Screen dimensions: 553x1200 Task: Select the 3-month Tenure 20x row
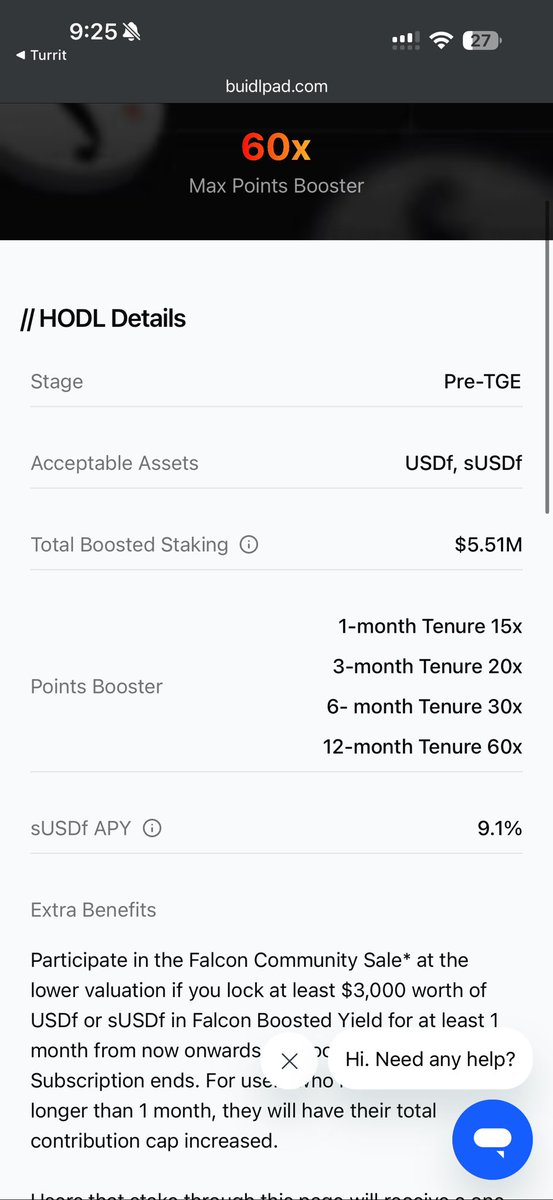click(427, 666)
